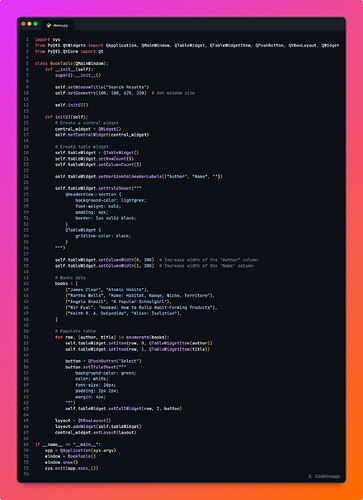Click the "background-color: lightgrey;" line
The height and width of the screenshot is (500, 363).
(x=111, y=200)
